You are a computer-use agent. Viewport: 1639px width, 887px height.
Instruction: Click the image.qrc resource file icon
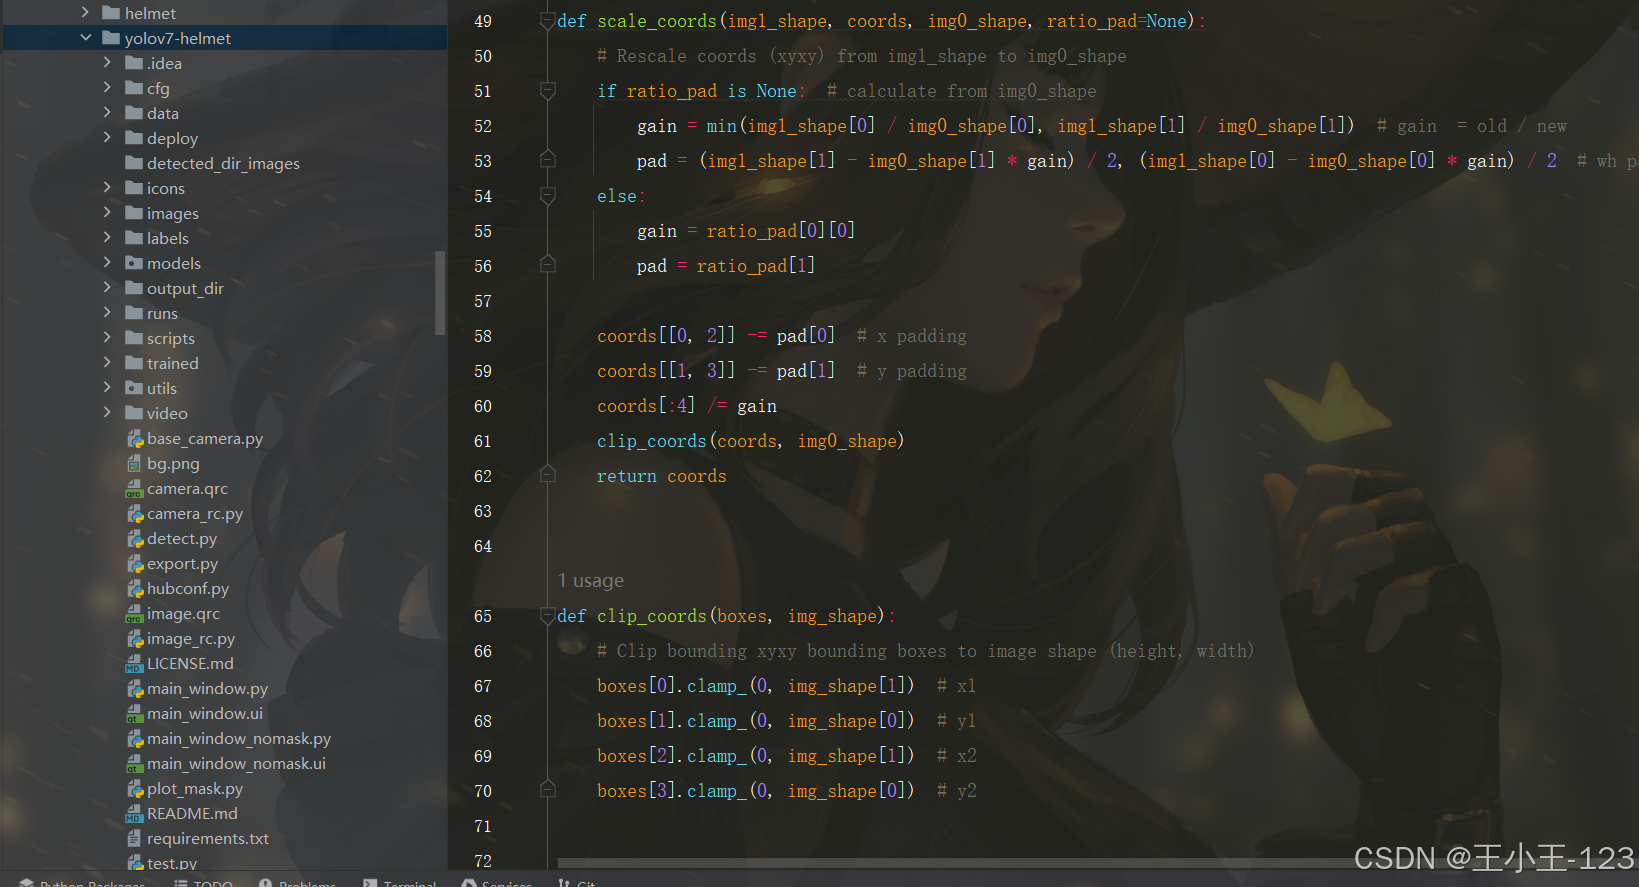135,614
